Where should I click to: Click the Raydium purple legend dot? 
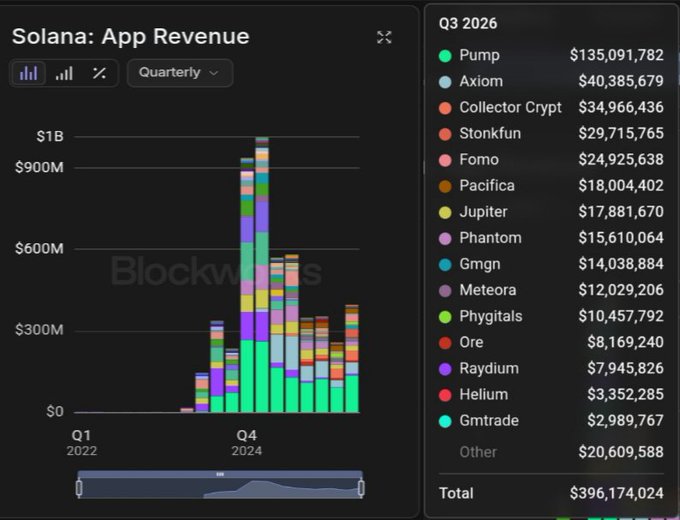coord(445,369)
